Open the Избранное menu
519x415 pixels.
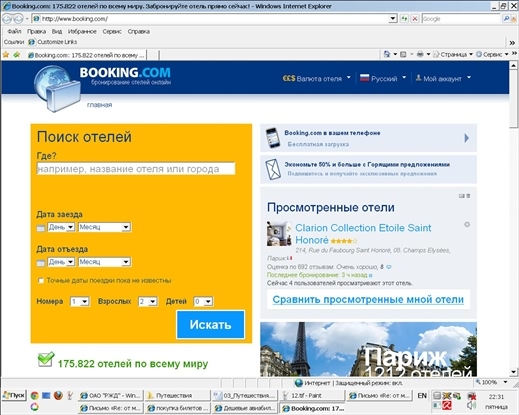coord(82,31)
